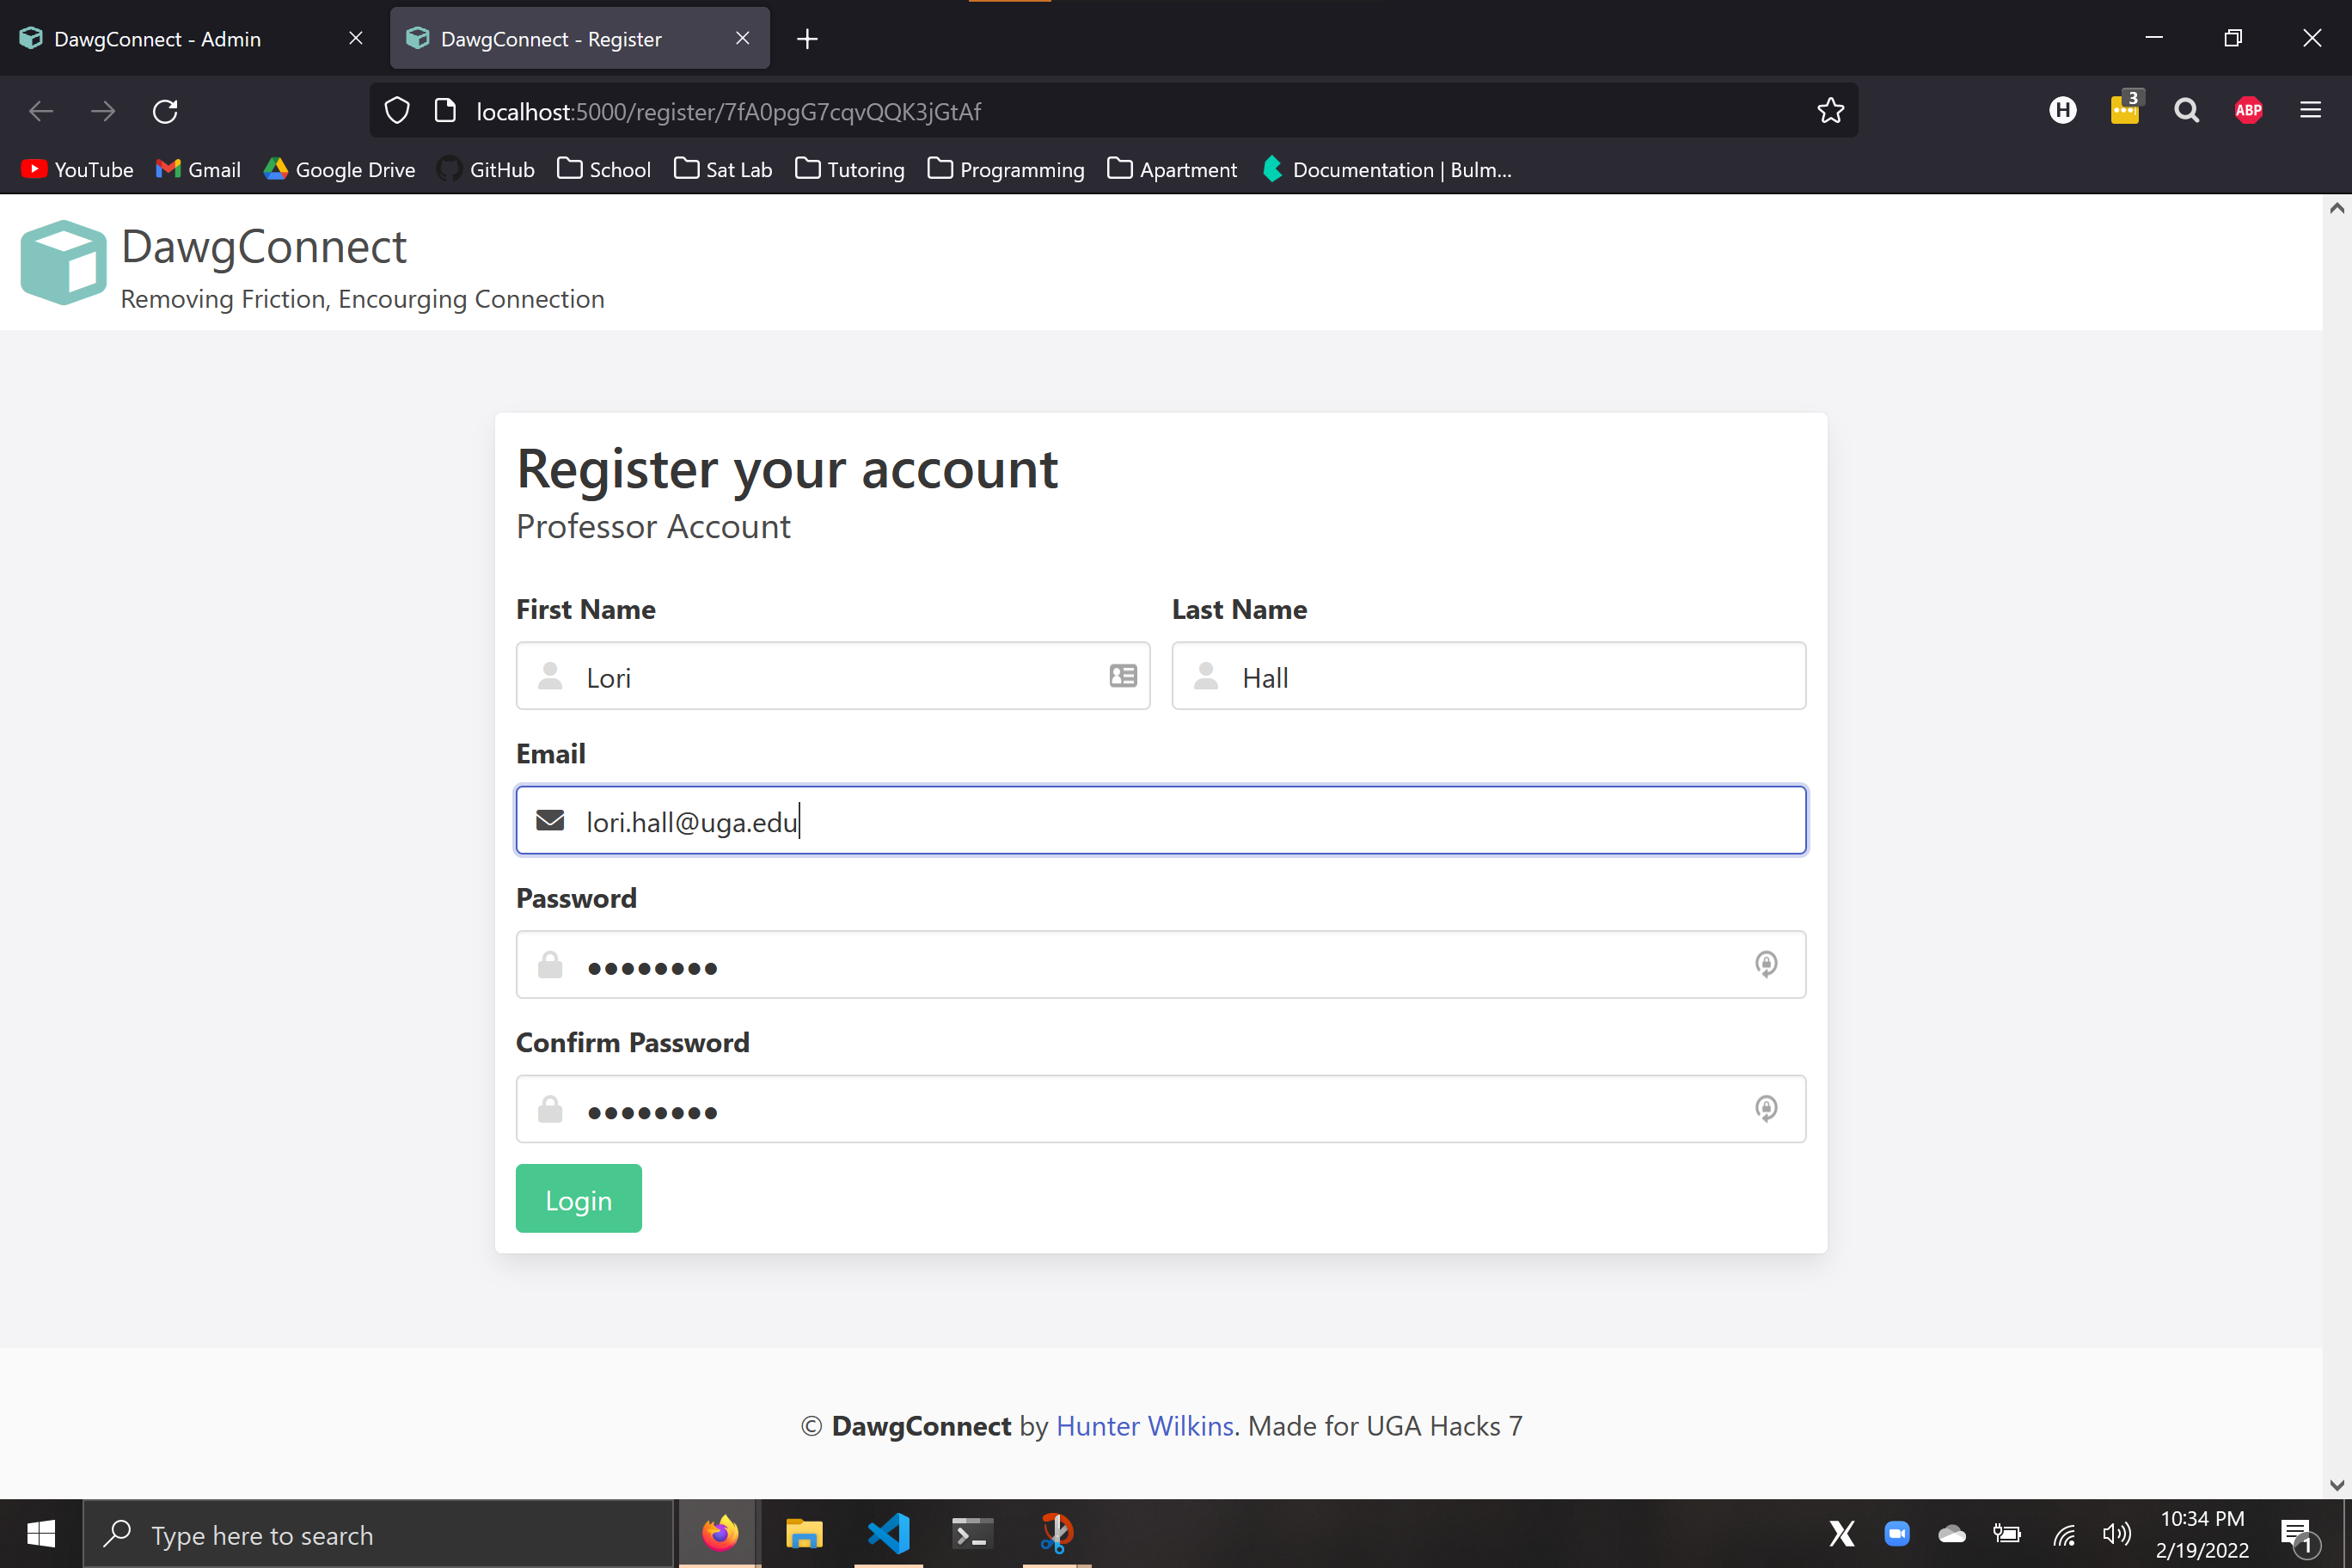The image size is (2352, 1568).
Task: Click the password manager icon in Password field
Action: tap(1765, 964)
